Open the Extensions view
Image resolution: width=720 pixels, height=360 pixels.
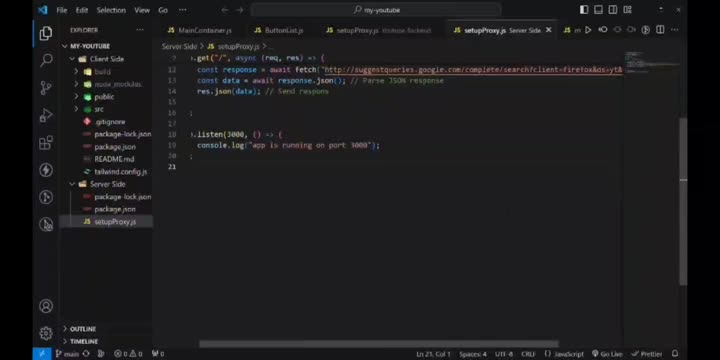46,143
